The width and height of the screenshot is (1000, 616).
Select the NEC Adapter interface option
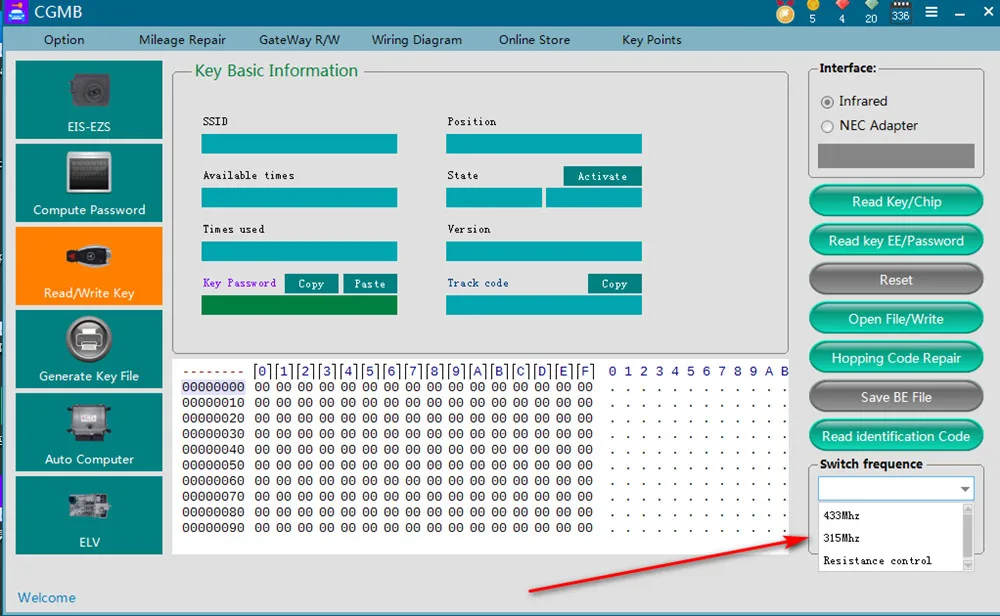pos(827,126)
